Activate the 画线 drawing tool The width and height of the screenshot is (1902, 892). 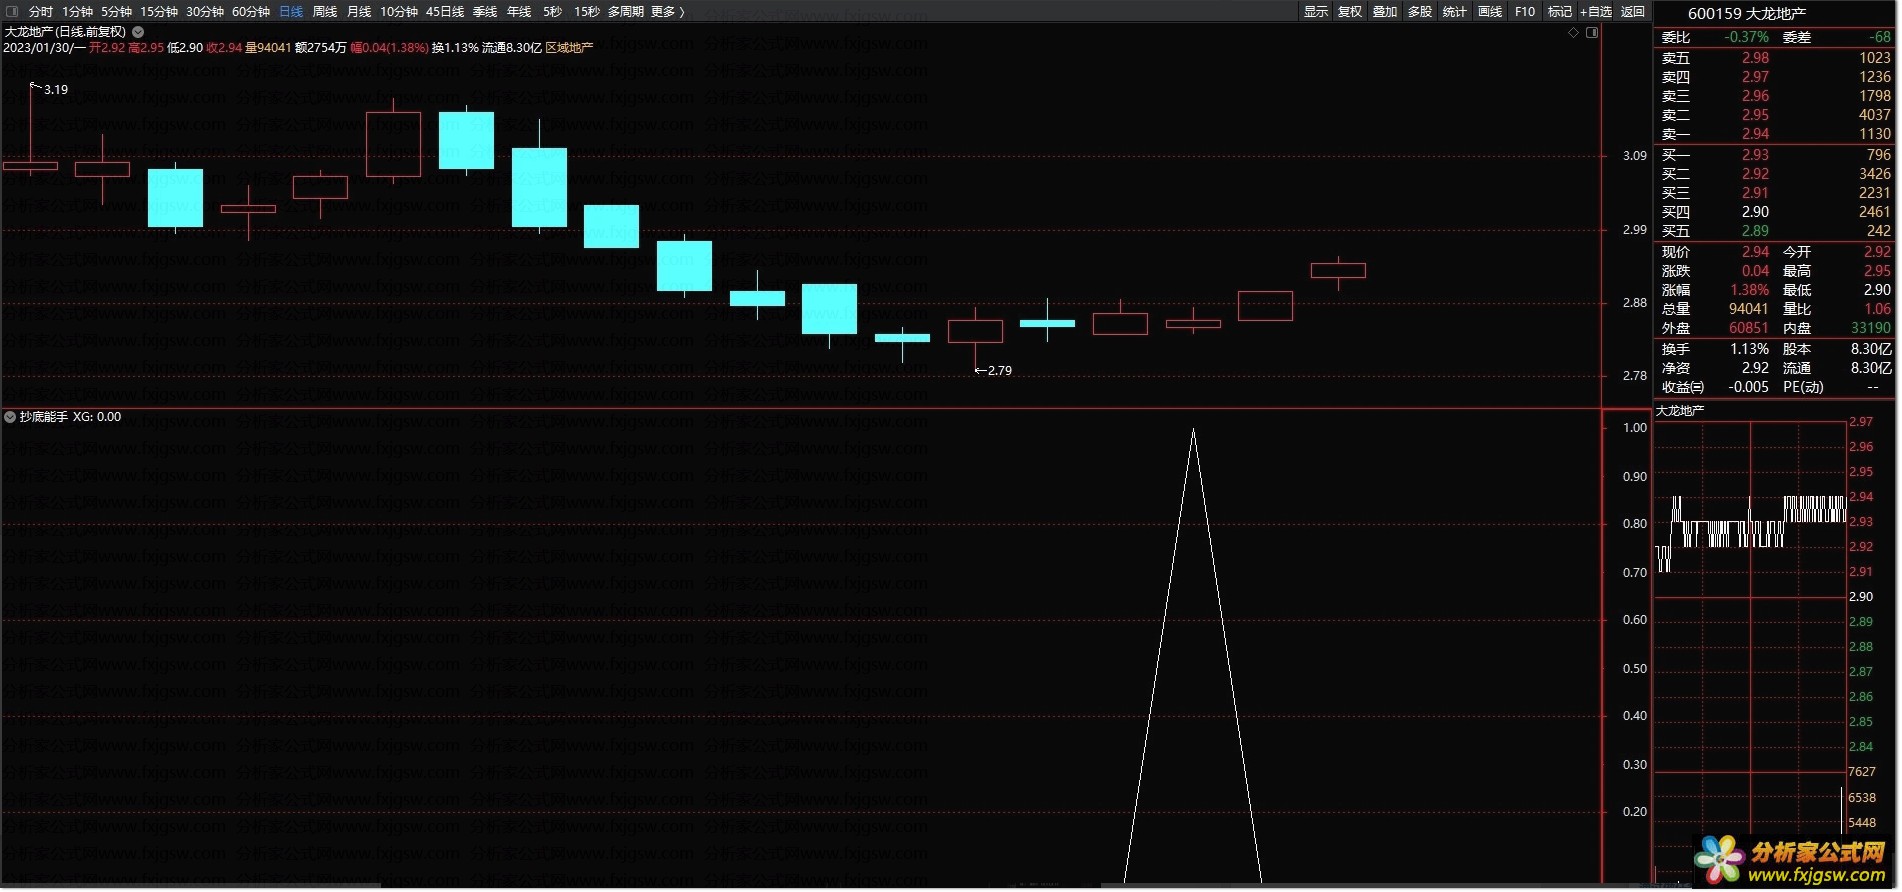point(1490,12)
